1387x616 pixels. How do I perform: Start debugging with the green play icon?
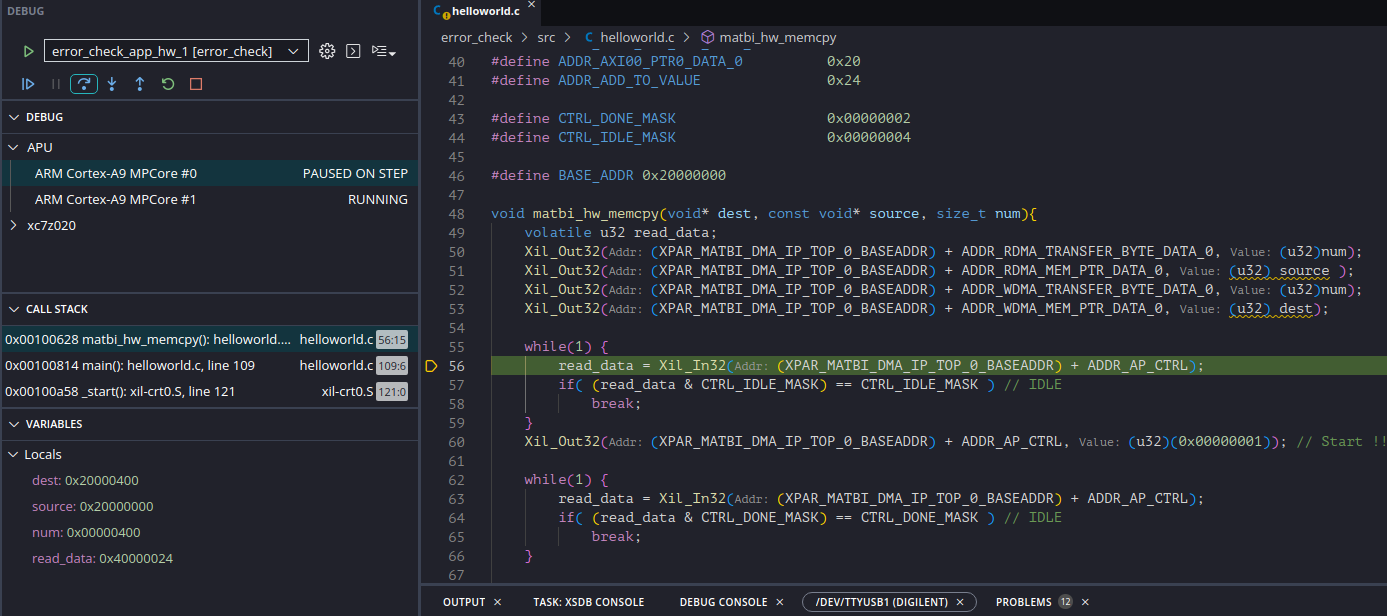pos(28,51)
